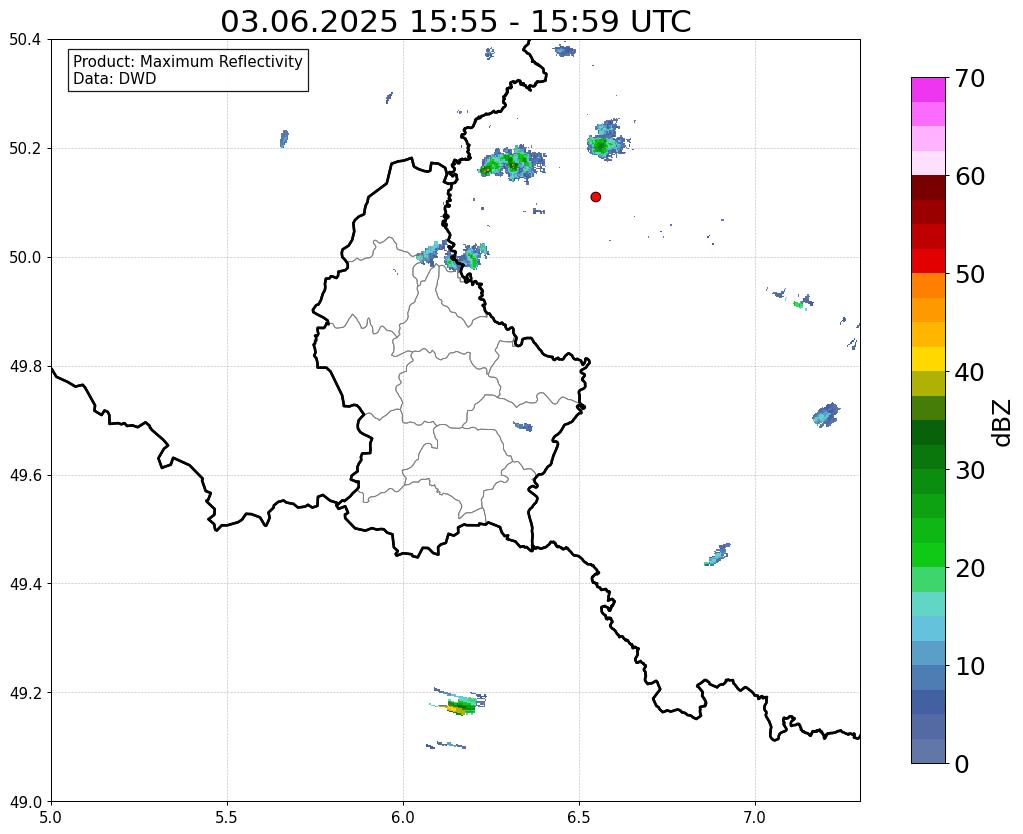This screenshot has height=834, width=1023.
Task: Click the latitude axis label 49.2
Action: [x=25, y=693]
